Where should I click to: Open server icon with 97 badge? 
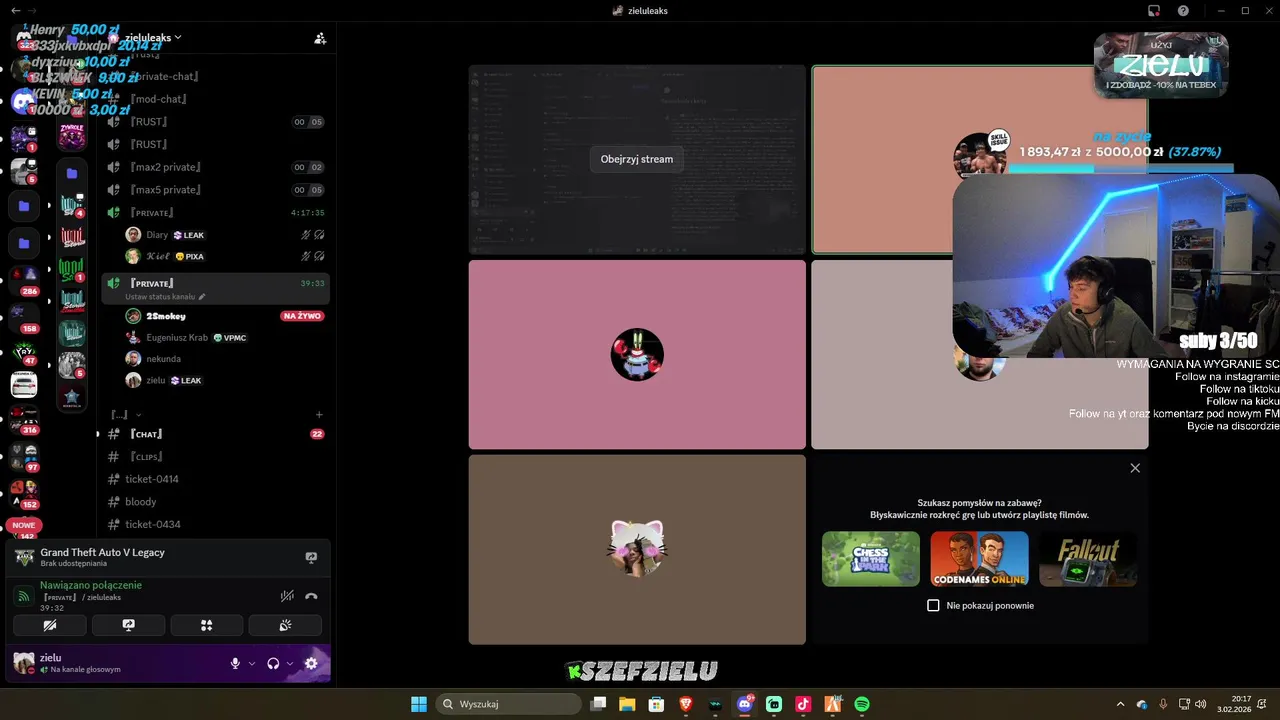[24, 455]
